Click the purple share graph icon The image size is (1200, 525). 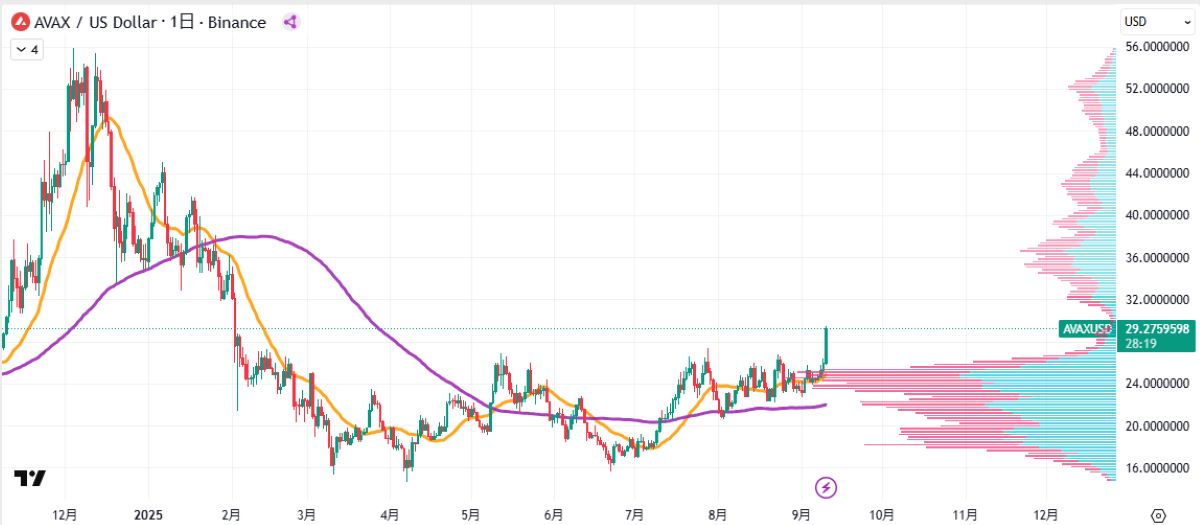(x=290, y=22)
